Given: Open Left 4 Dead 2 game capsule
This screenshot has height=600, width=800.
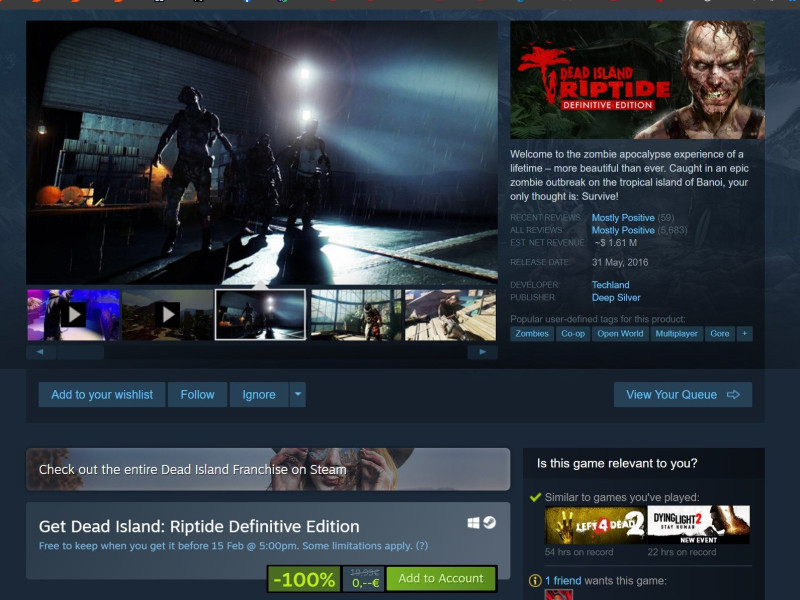Looking at the screenshot, I should [596, 524].
